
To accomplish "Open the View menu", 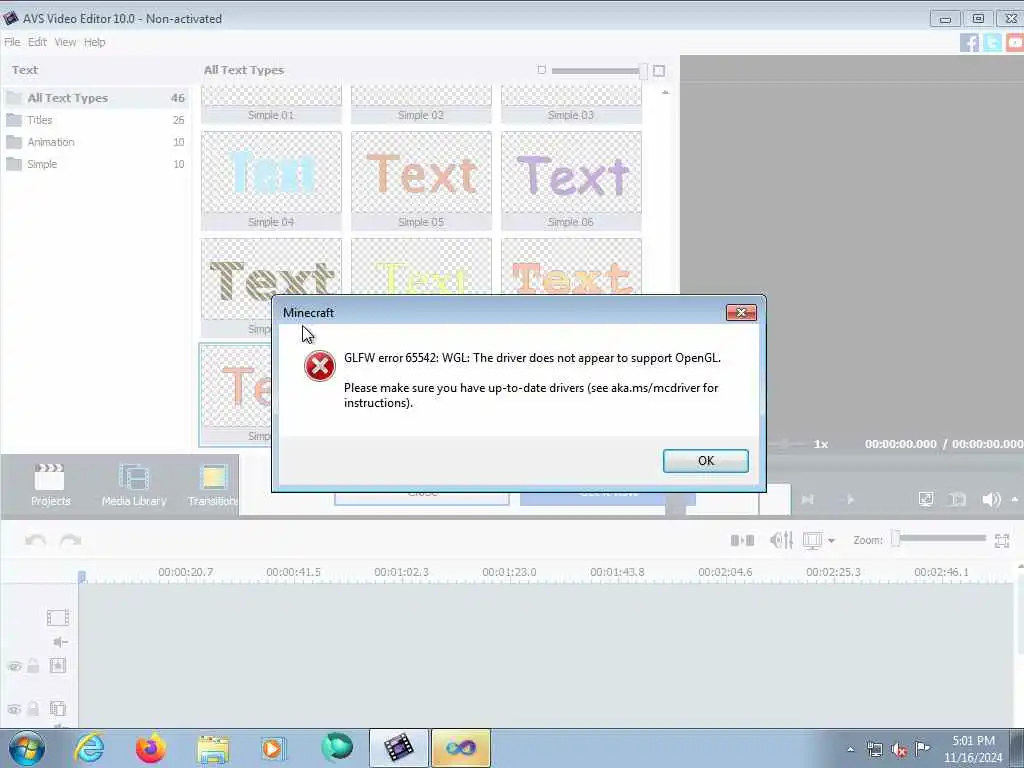I will tap(65, 42).
